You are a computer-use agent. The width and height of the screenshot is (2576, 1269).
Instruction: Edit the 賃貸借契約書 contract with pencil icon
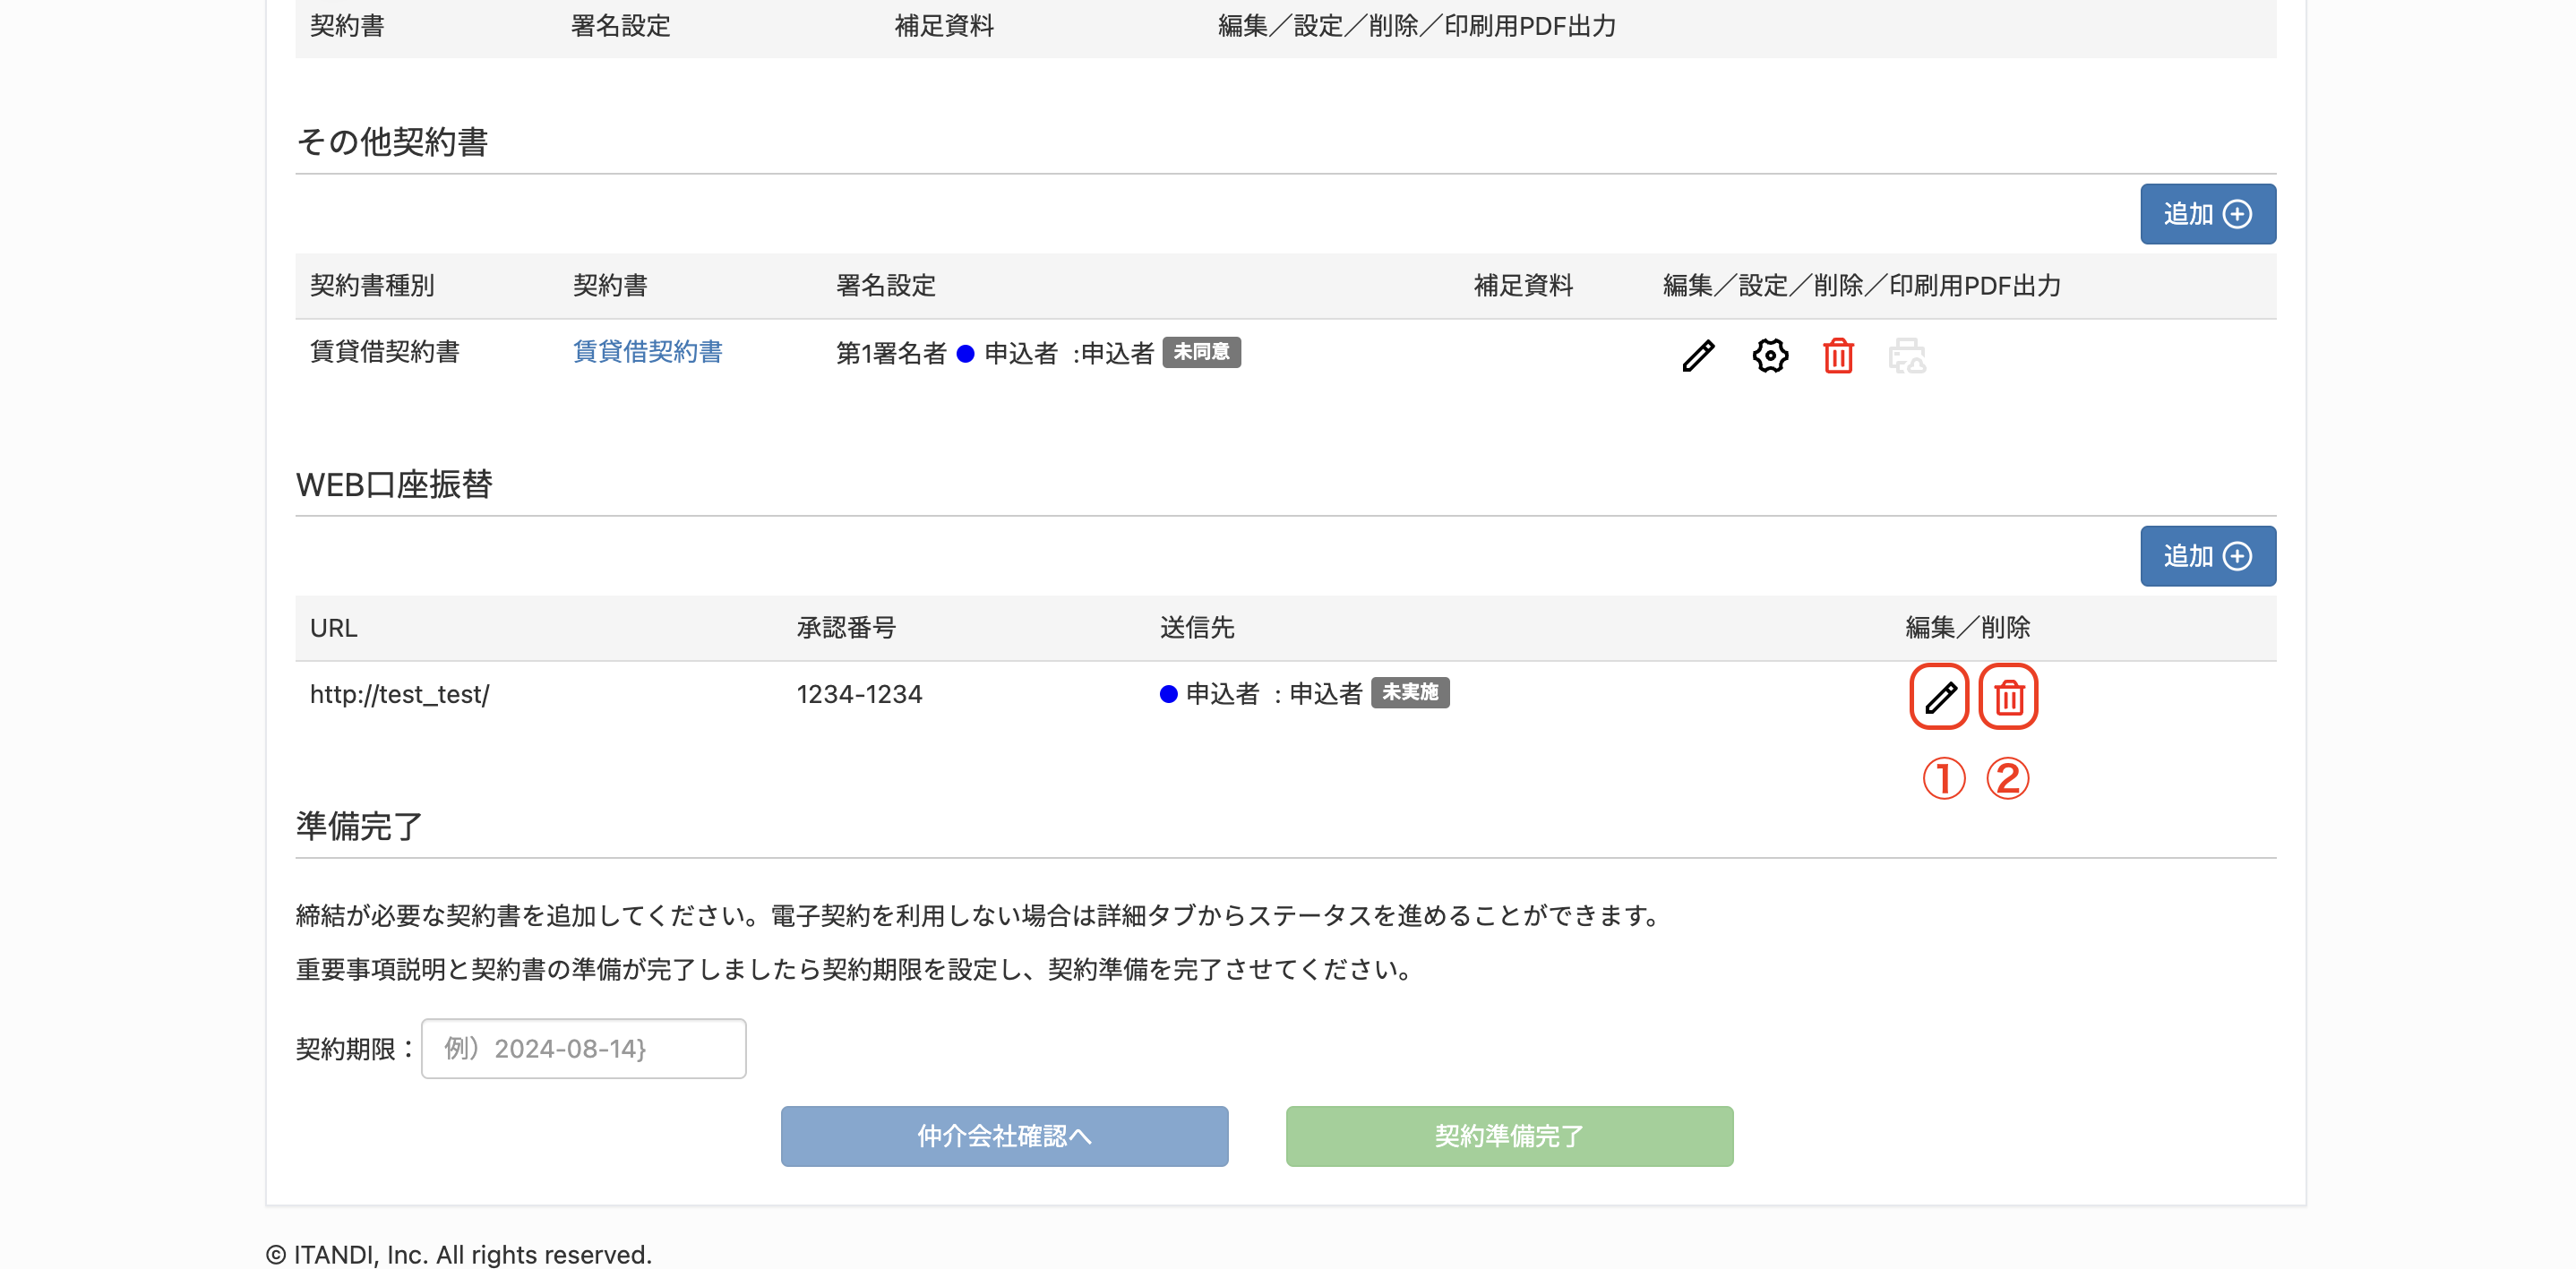point(1698,355)
